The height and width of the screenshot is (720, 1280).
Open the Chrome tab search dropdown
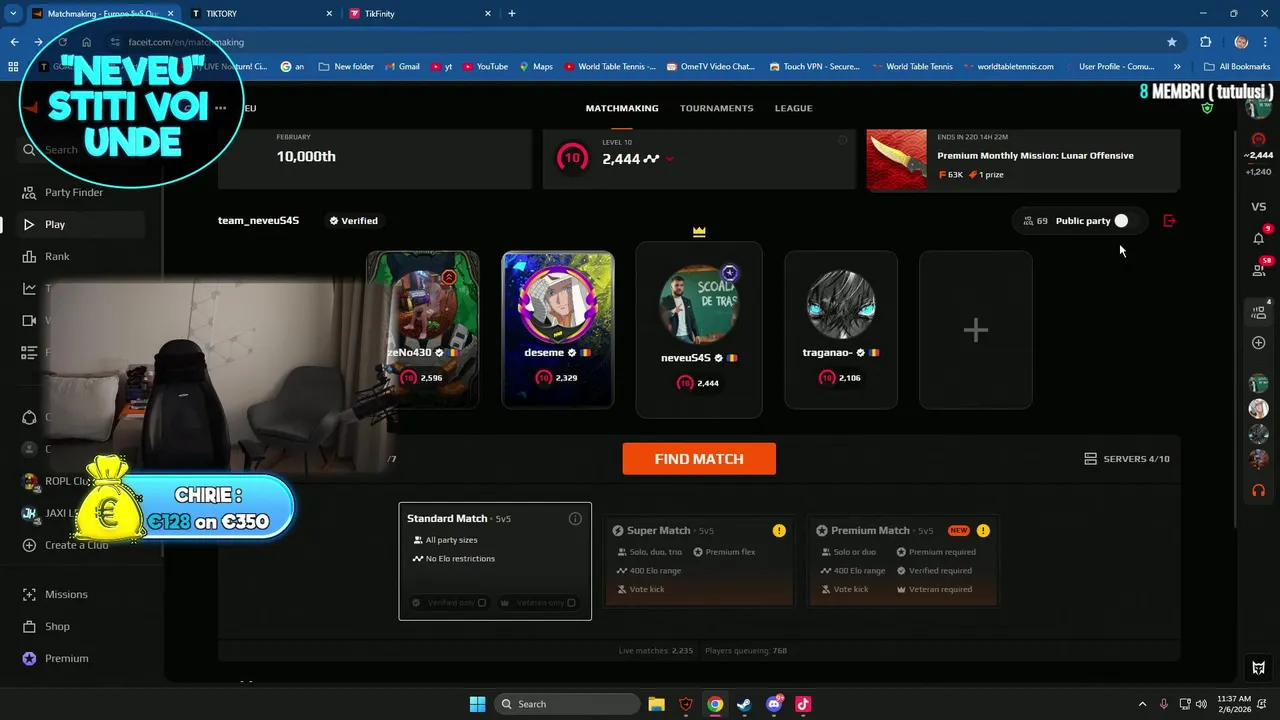[13, 14]
